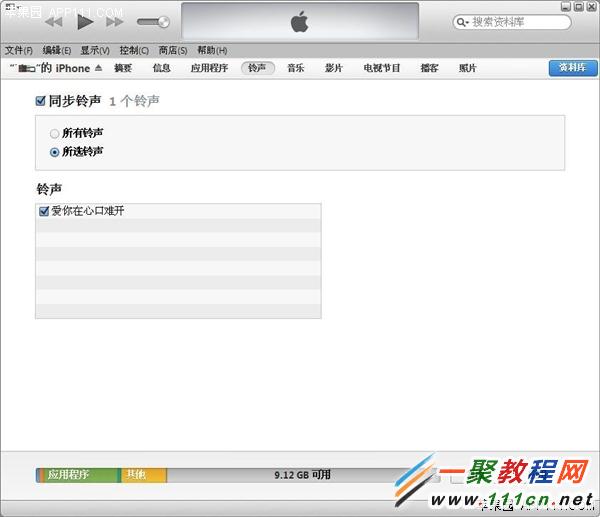The width and height of the screenshot is (600, 517).
Task: Click the Apple logo display area
Action: pyautogui.click(x=300, y=21)
